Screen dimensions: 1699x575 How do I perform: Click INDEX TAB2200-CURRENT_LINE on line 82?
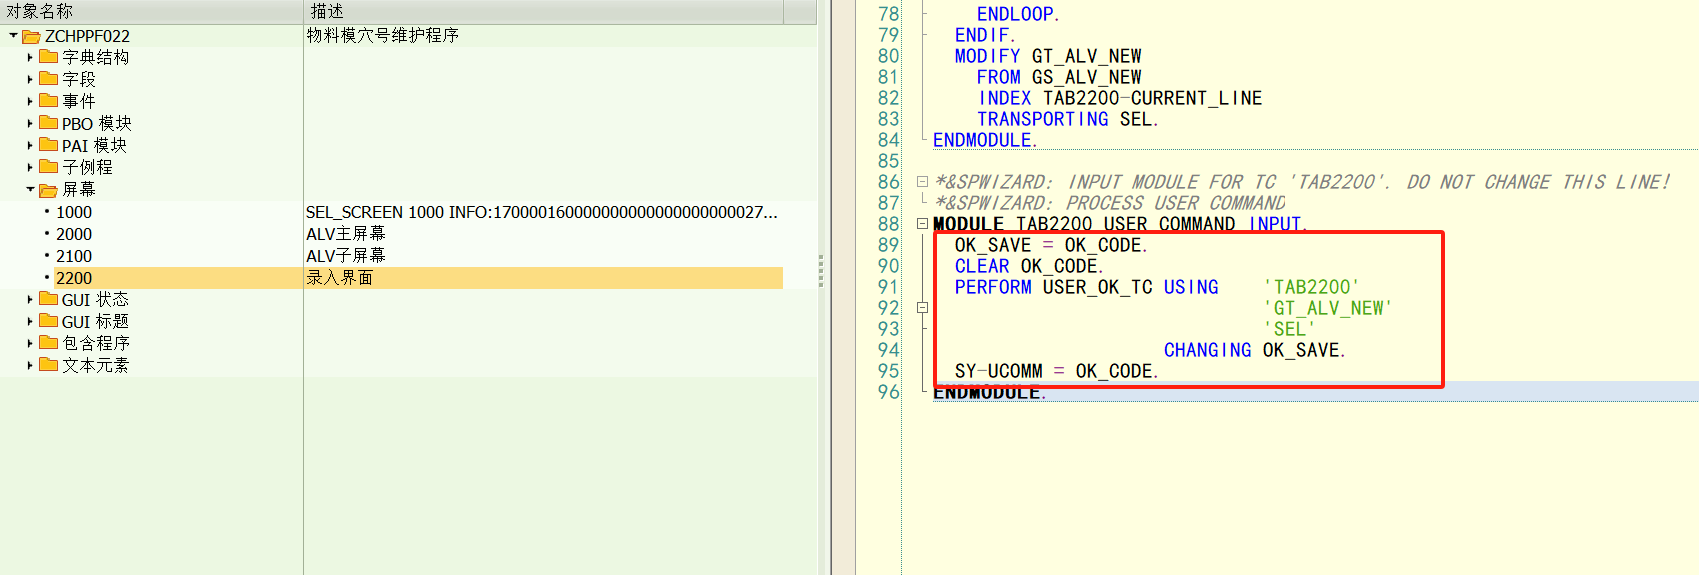coord(1120,98)
